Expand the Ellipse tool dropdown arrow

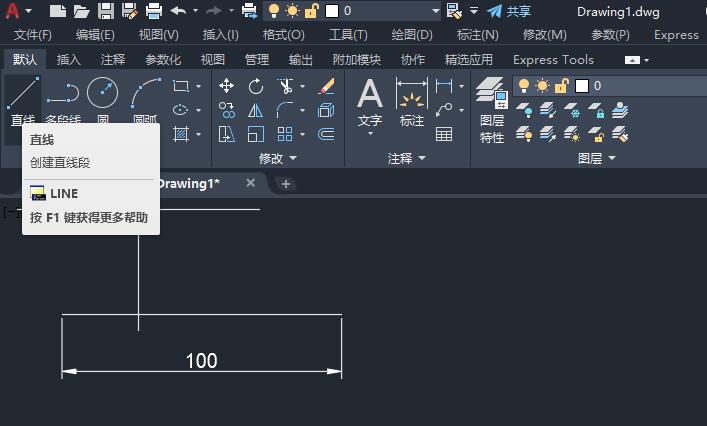pos(198,110)
